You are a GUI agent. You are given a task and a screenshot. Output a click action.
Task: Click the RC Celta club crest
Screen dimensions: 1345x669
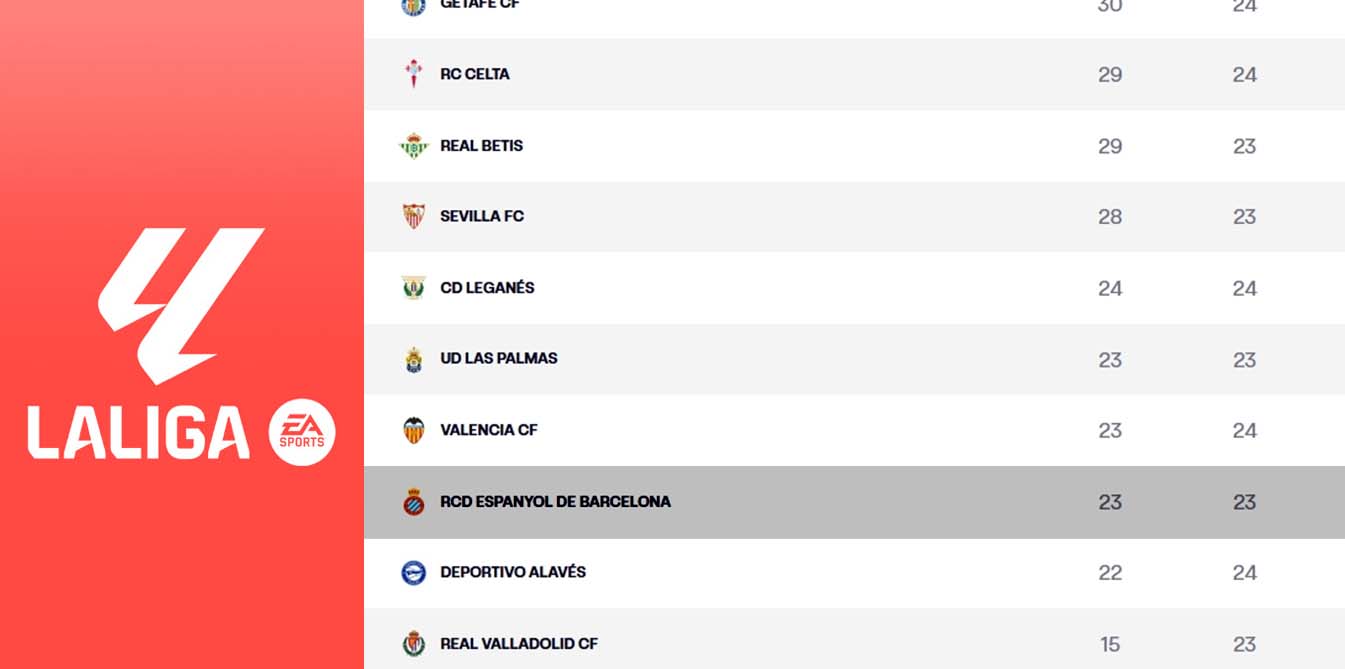point(413,74)
